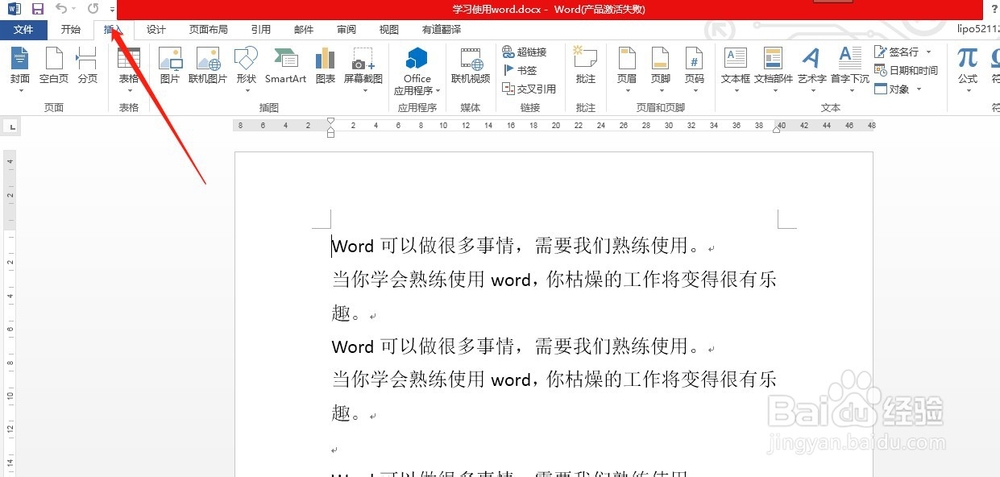The height and width of the screenshot is (477, 1000).
Task: Expand the object (对象) dropdown arrow
Action: [x=919, y=89]
